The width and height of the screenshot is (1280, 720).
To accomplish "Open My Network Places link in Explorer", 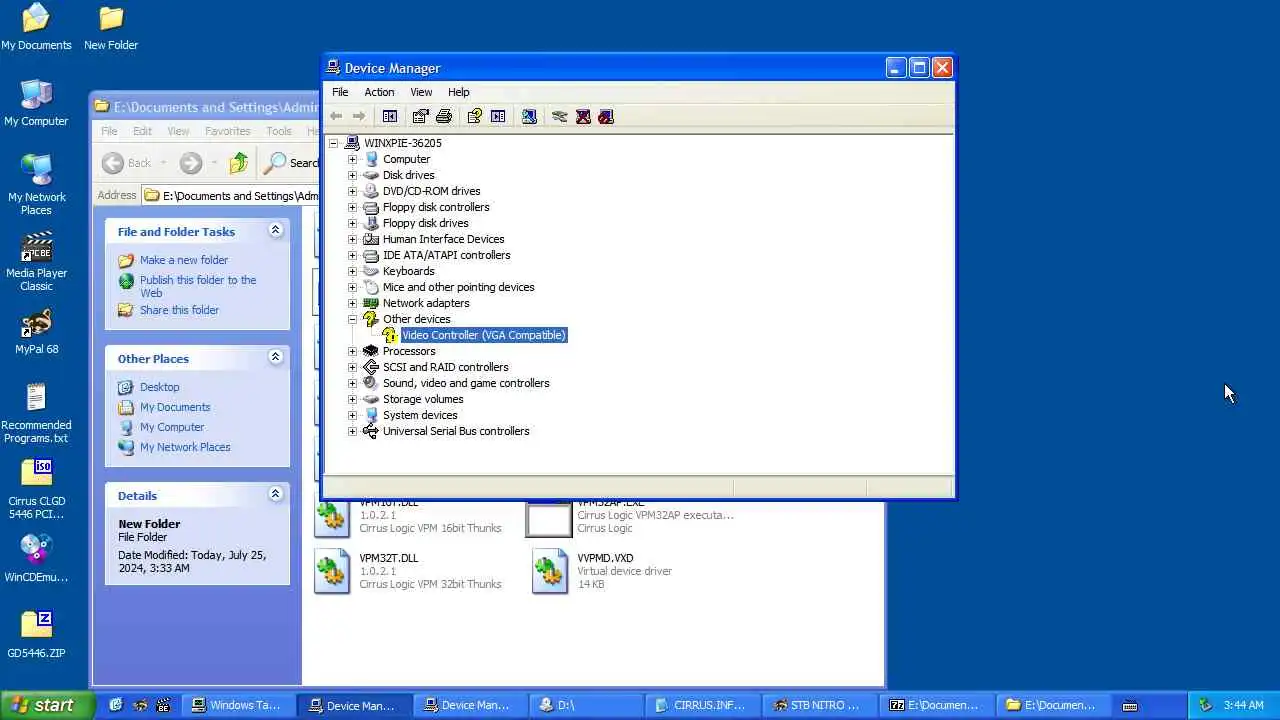I will click(185, 447).
